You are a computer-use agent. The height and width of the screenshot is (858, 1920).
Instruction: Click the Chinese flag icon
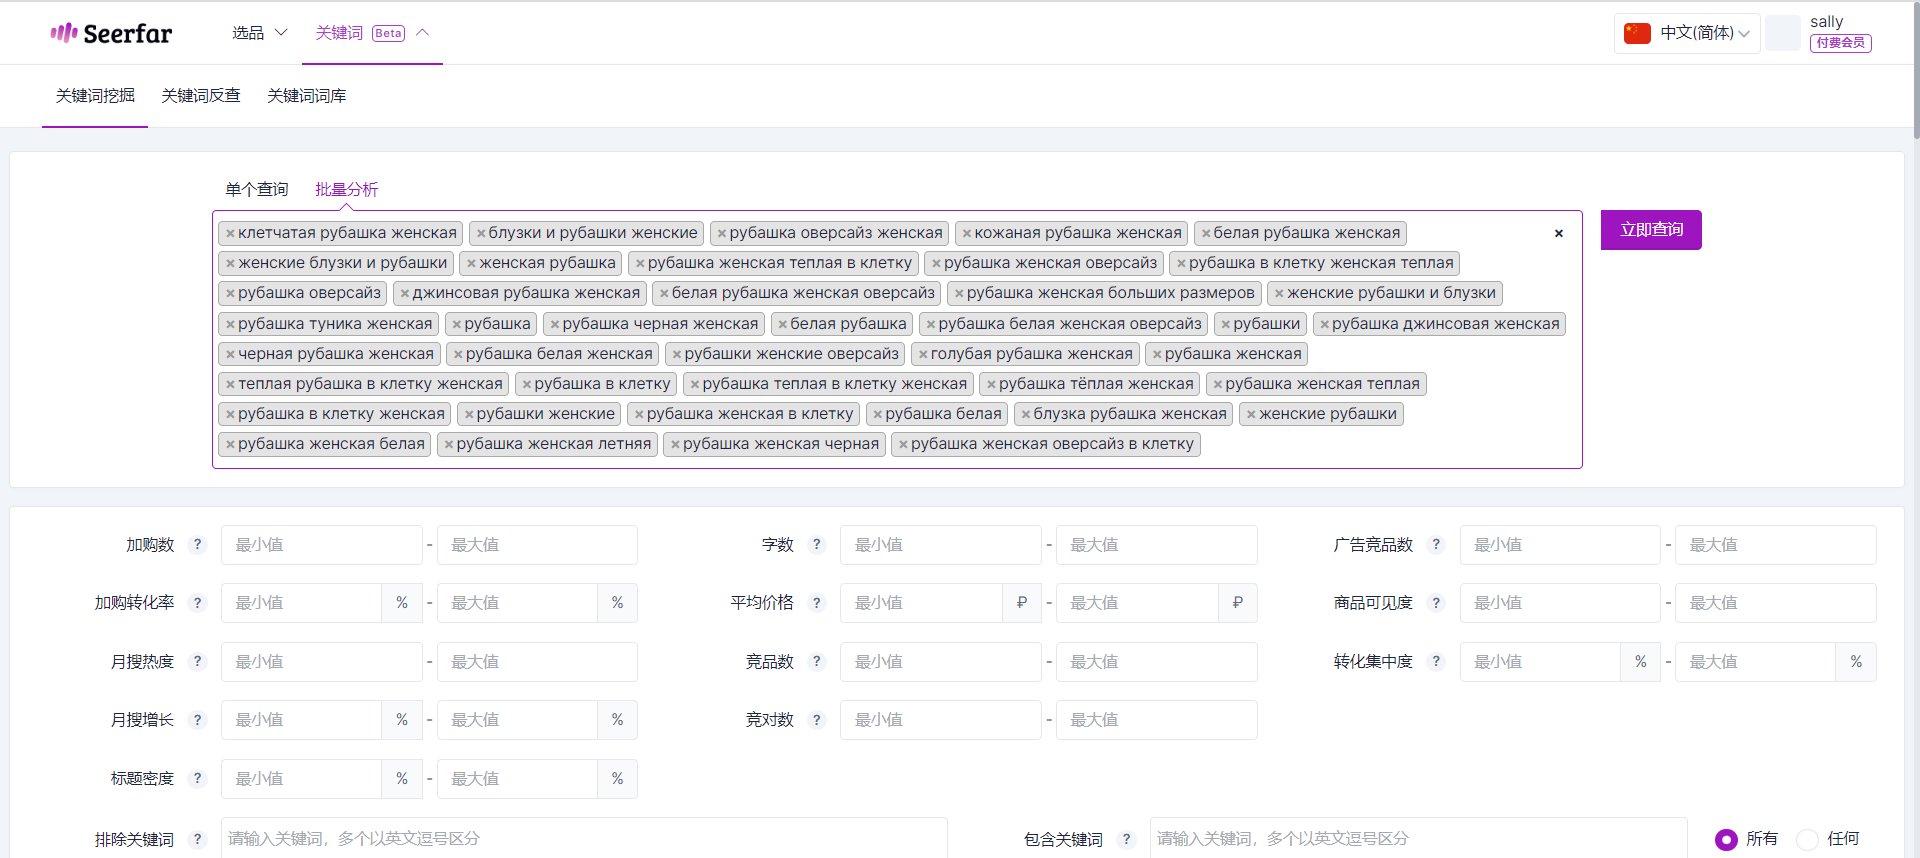coord(1637,33)
